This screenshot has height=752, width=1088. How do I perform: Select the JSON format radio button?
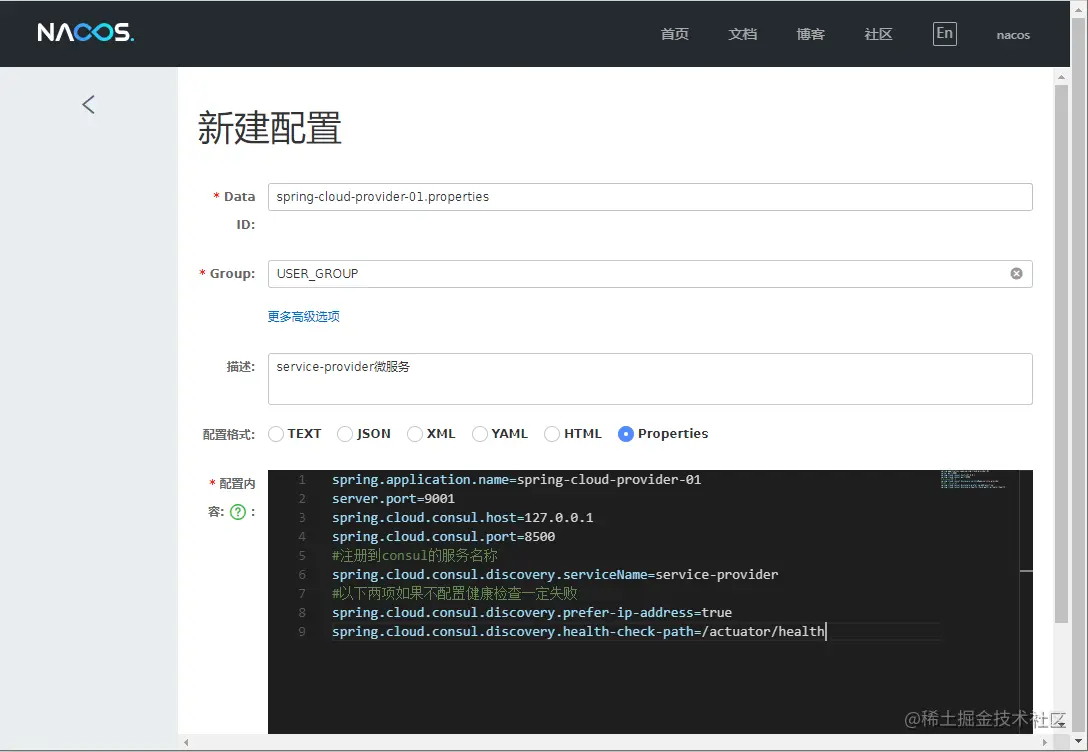coord(345,434)
